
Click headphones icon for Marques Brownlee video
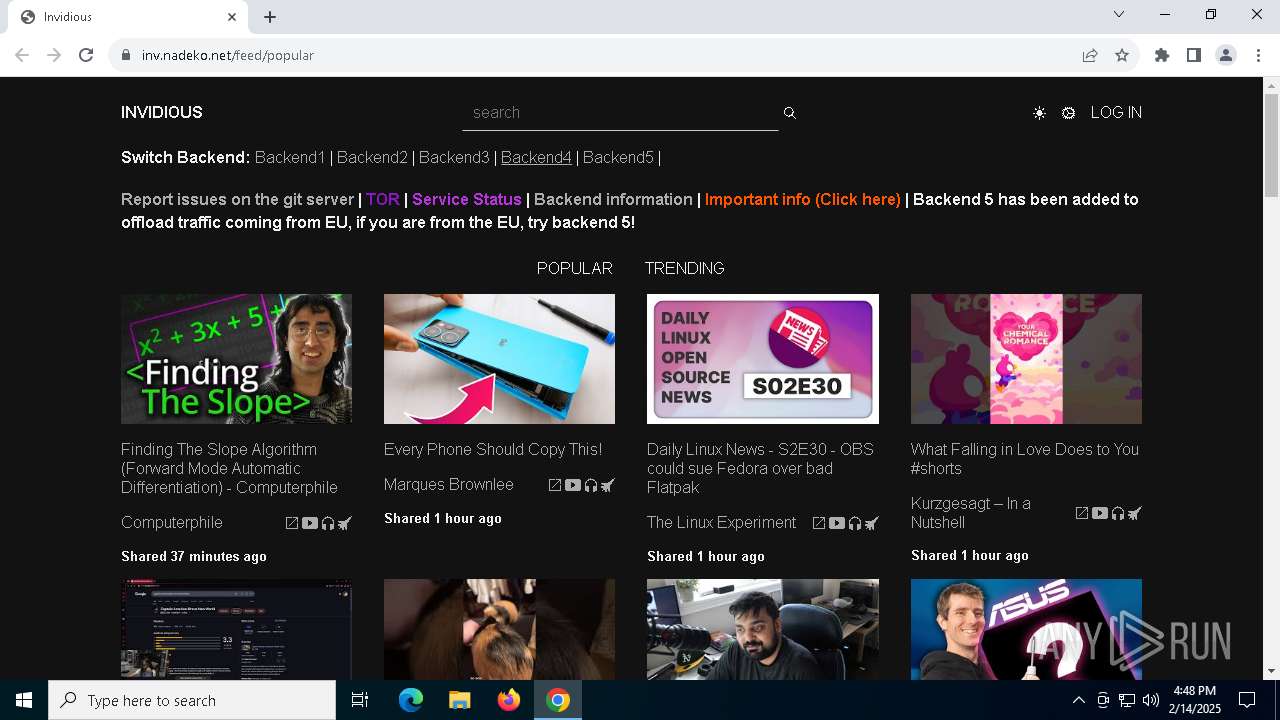(591, 485)
